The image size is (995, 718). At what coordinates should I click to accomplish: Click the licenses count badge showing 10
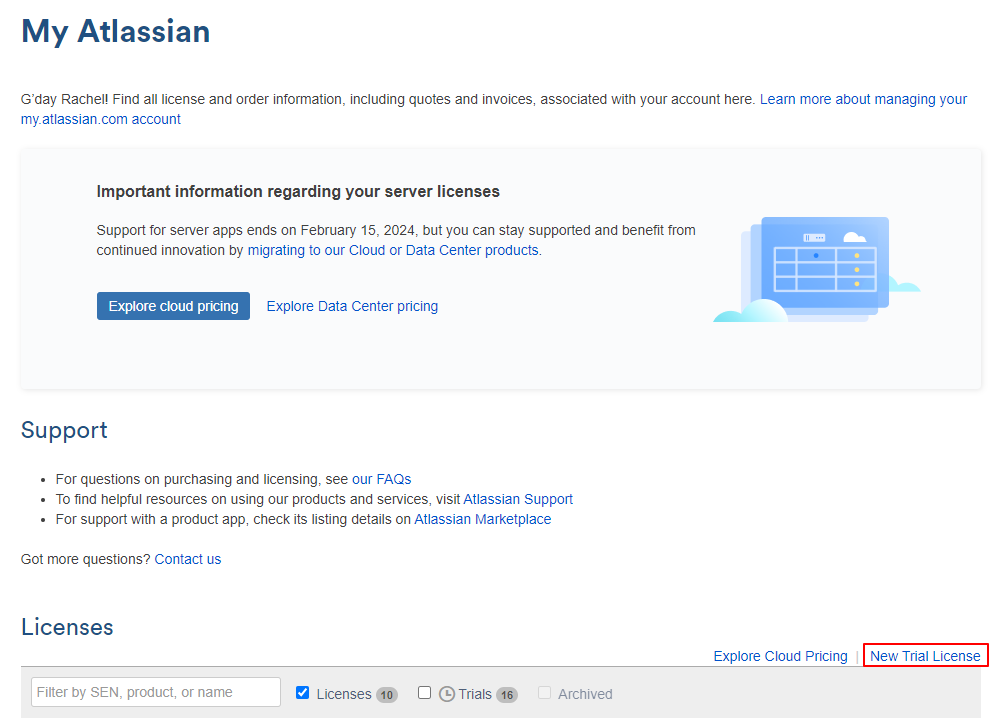tap(386, 695)
